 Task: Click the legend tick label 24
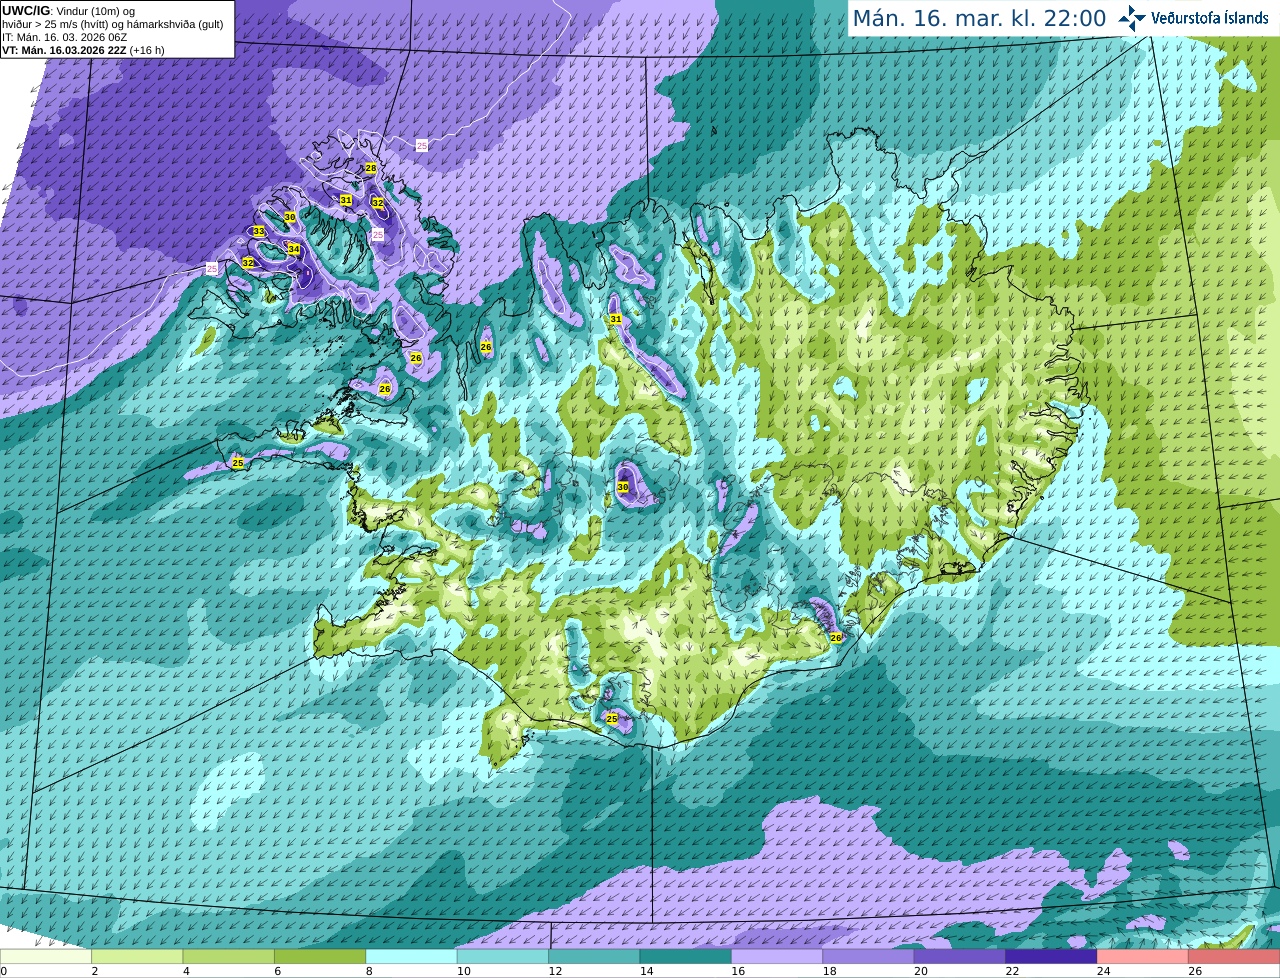click(1103, 971)
